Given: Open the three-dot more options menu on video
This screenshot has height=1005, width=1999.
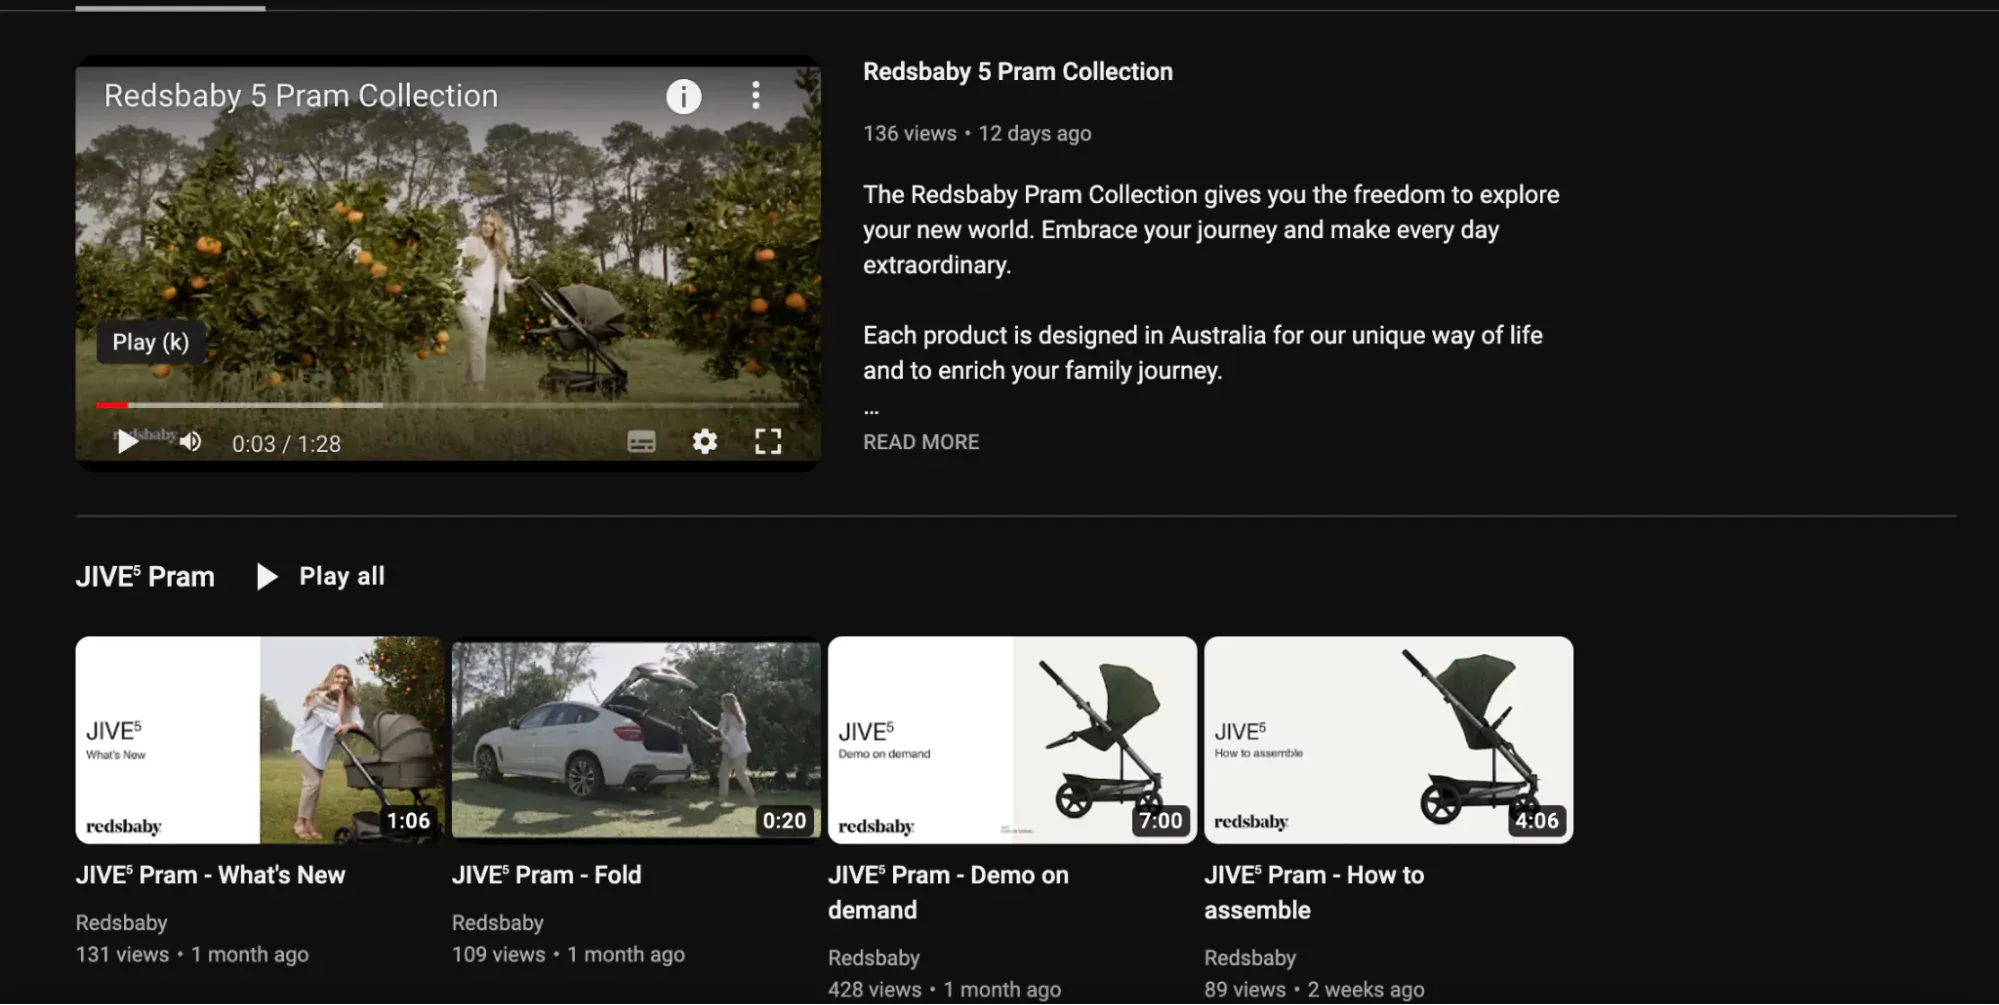Looking at the screenshot, I should coord(756,96).
